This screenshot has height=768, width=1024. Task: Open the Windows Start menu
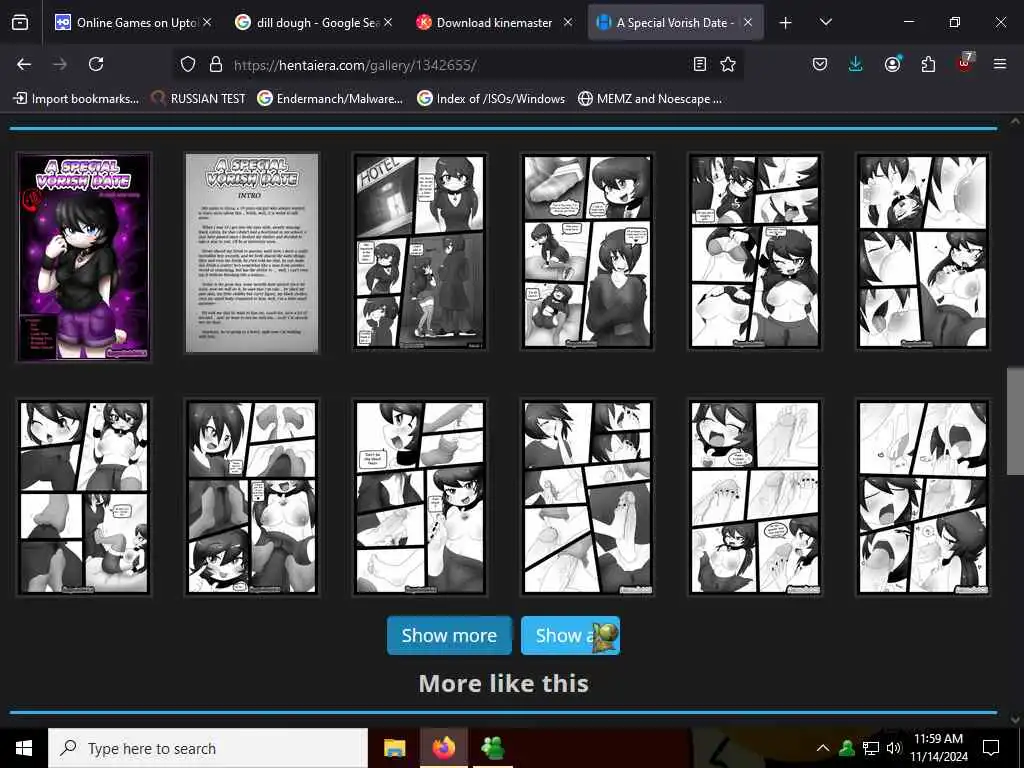[x=24, y=748]
